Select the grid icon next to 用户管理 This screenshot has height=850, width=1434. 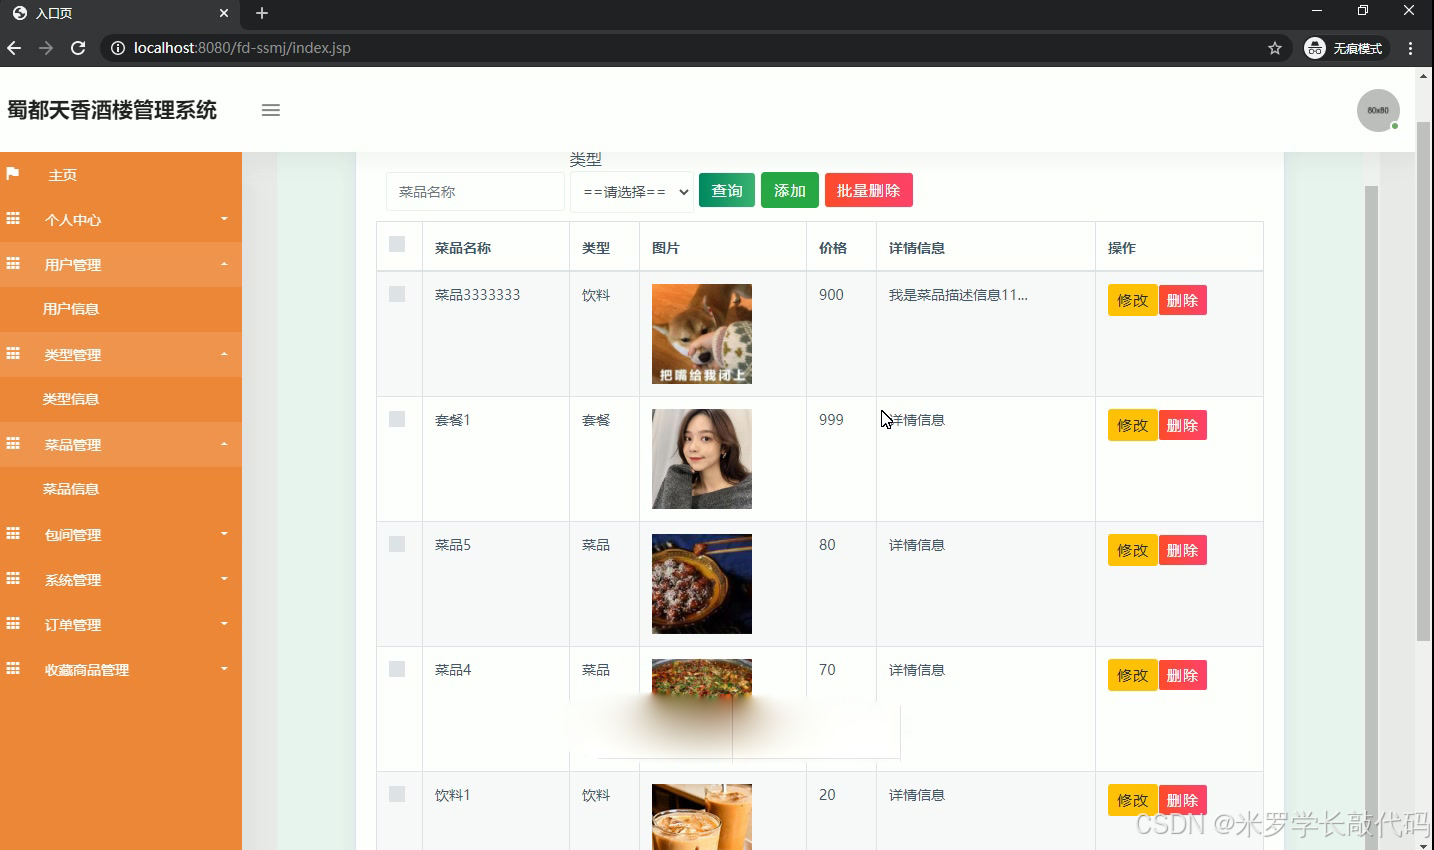point(14,264)
